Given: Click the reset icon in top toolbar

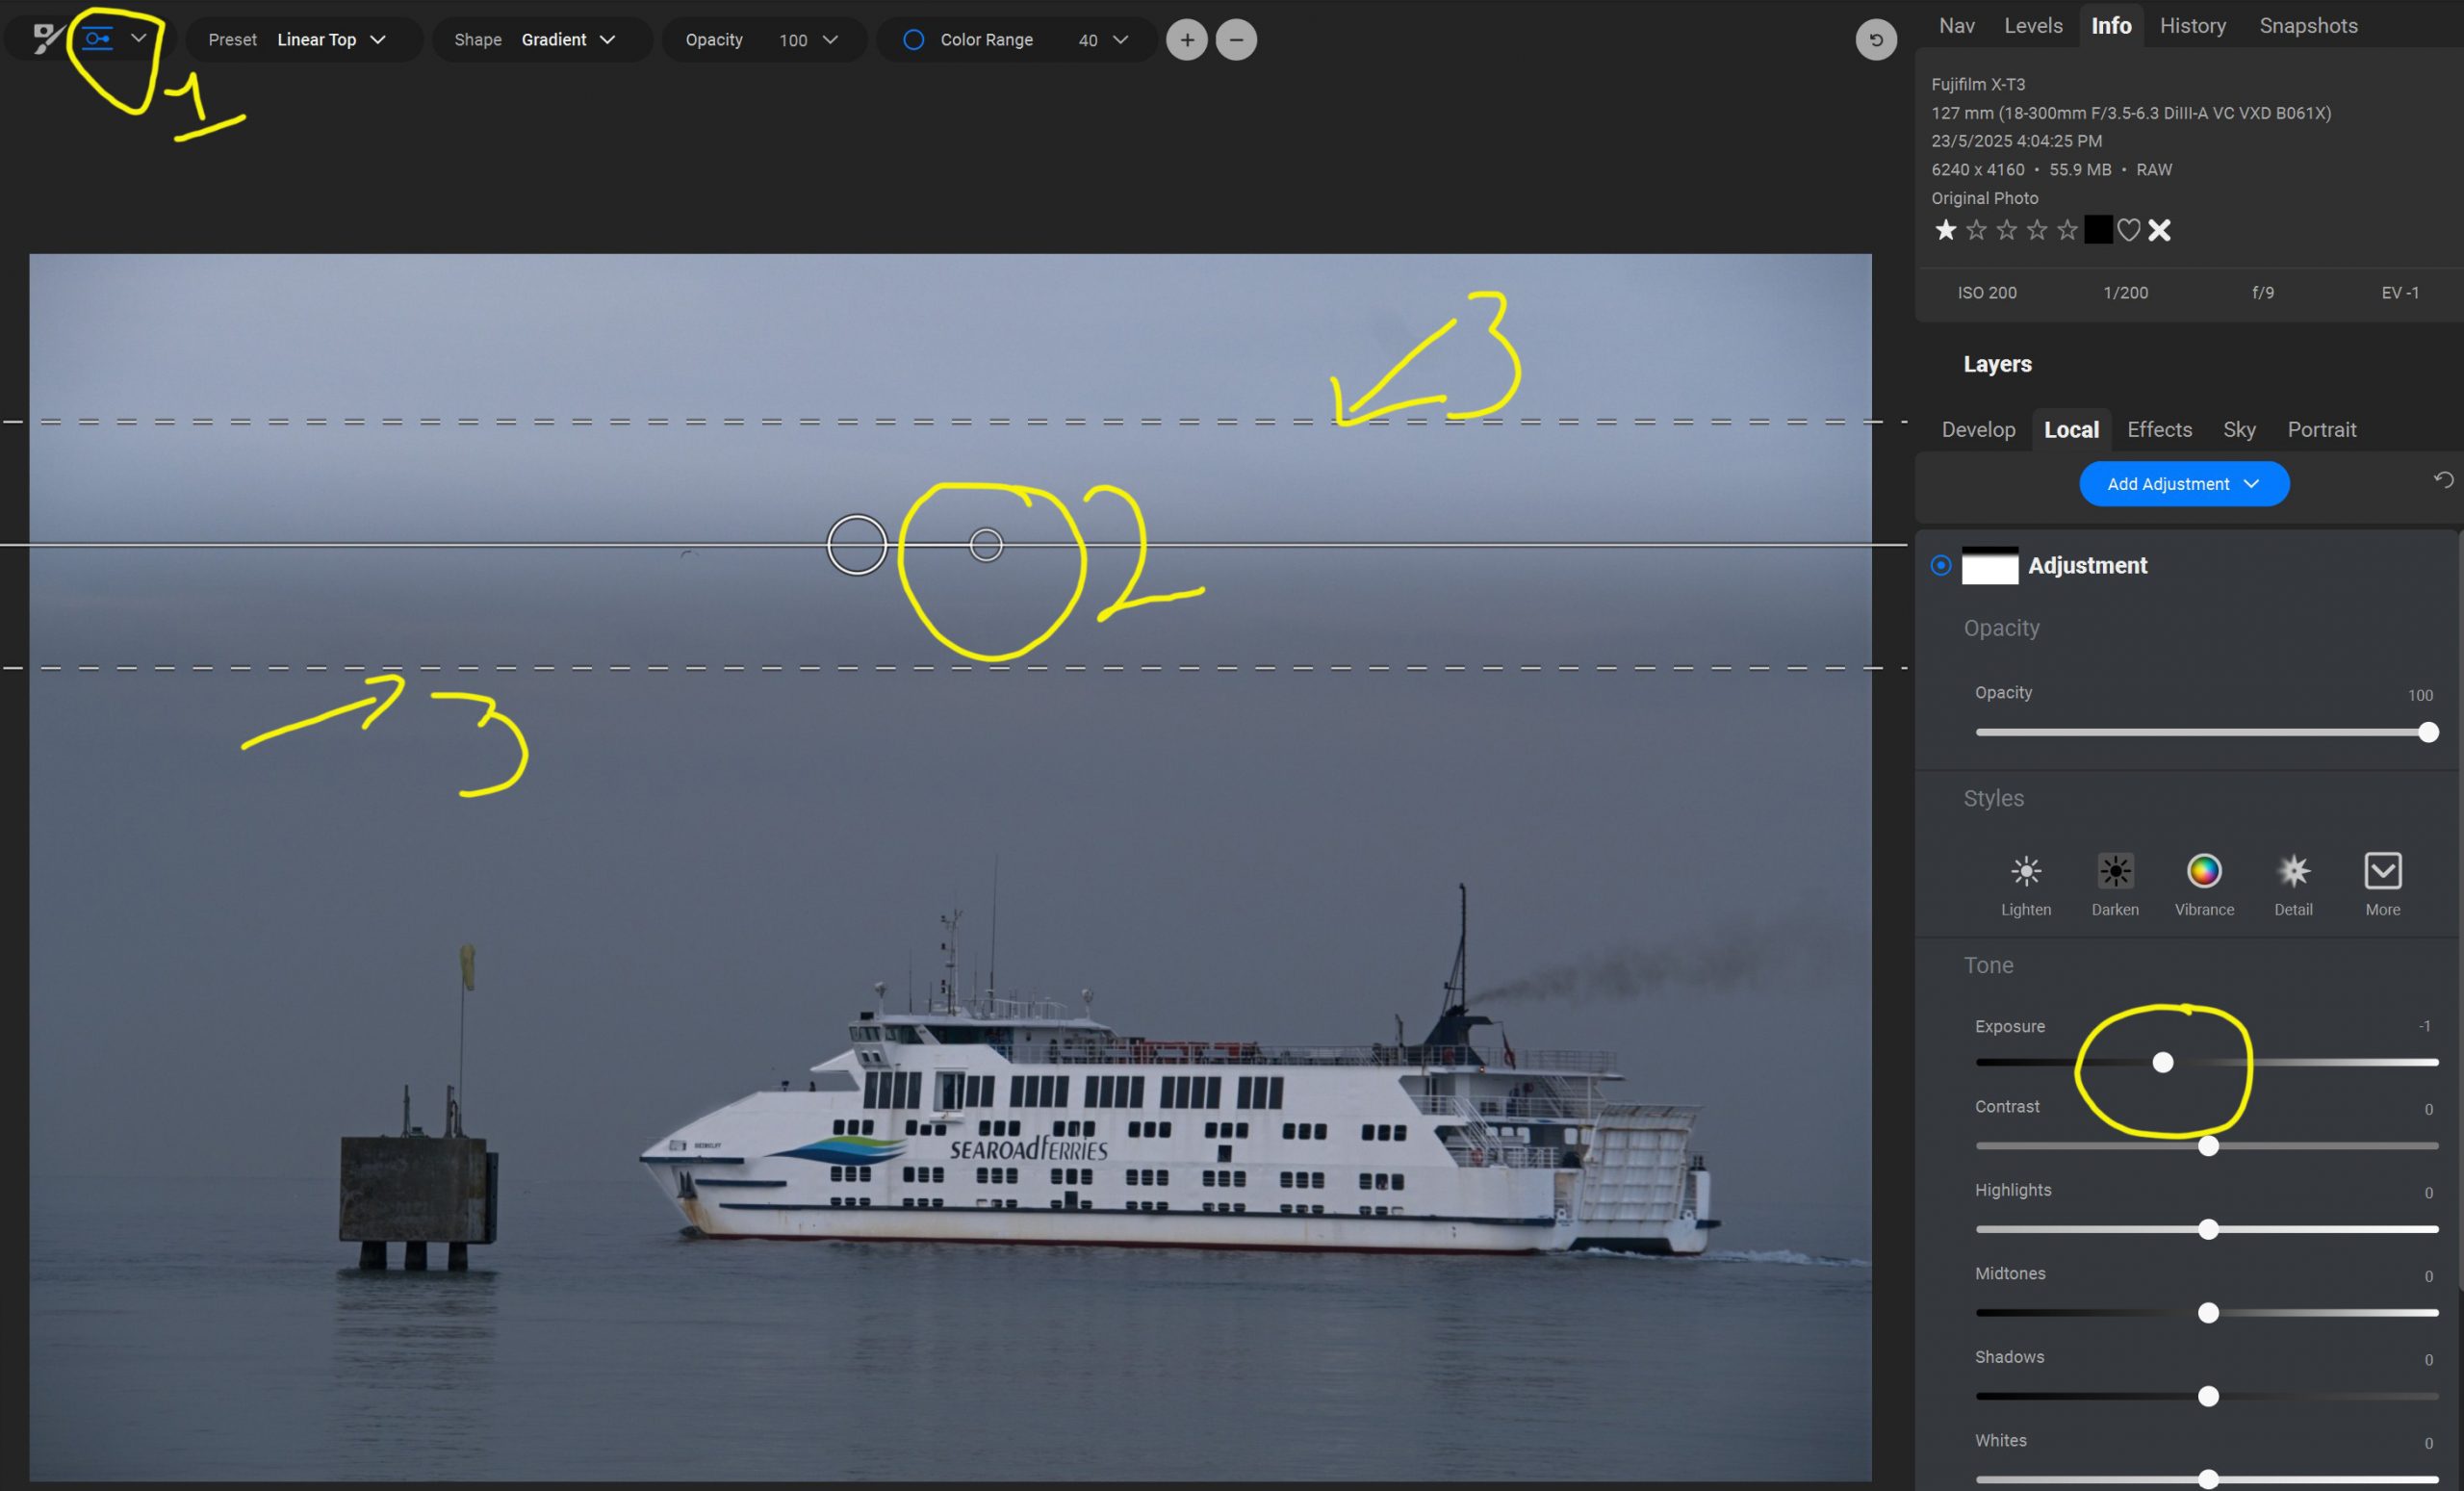Looking at the screenshot, I should [x=1875, y=40].
